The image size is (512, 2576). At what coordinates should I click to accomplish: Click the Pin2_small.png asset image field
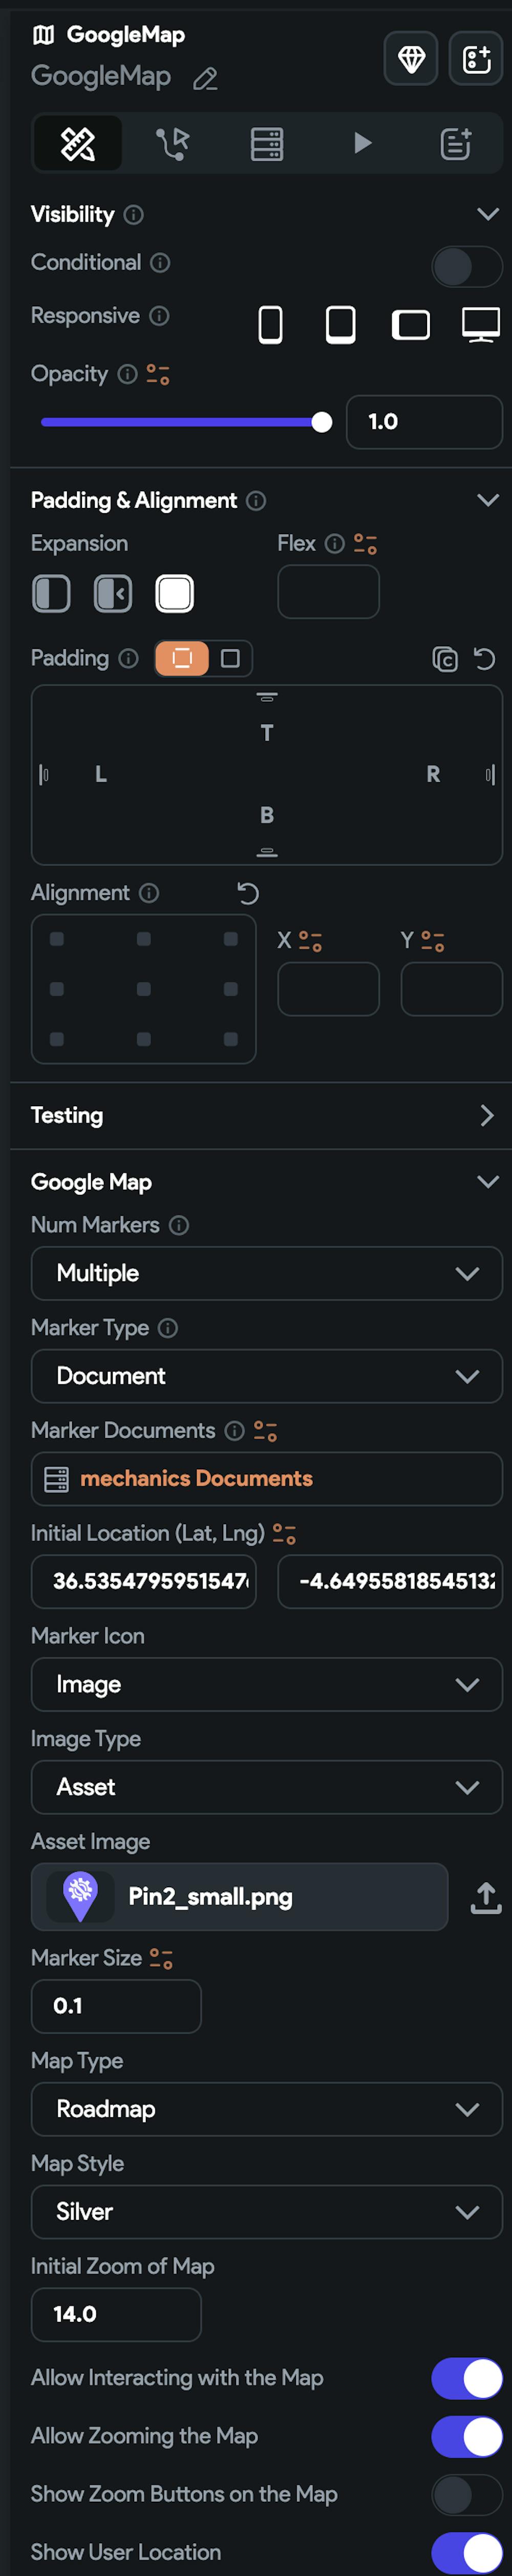point(239,1897)
